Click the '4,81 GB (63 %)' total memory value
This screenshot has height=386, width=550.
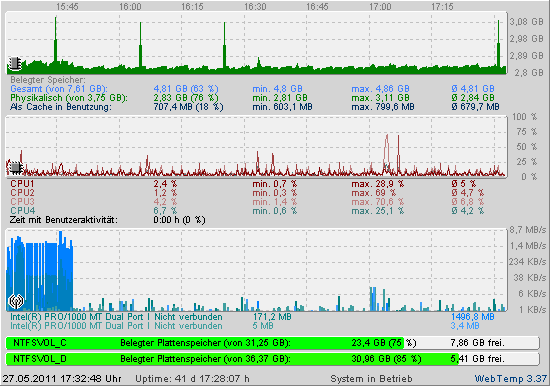click(x=186, y=89)
